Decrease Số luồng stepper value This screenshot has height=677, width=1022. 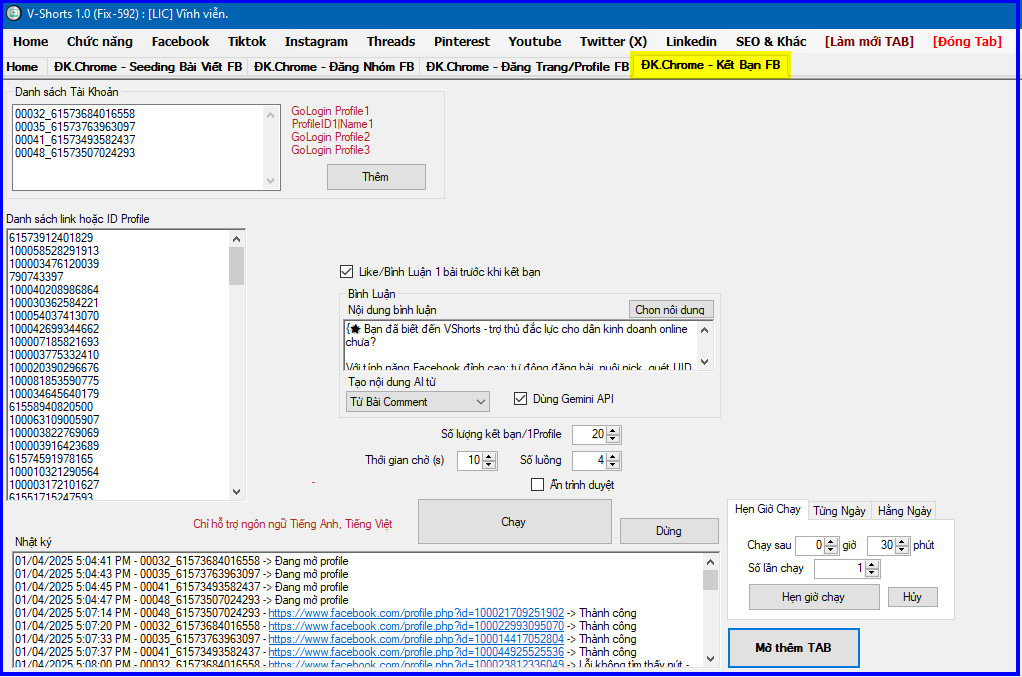click(613, 465)
